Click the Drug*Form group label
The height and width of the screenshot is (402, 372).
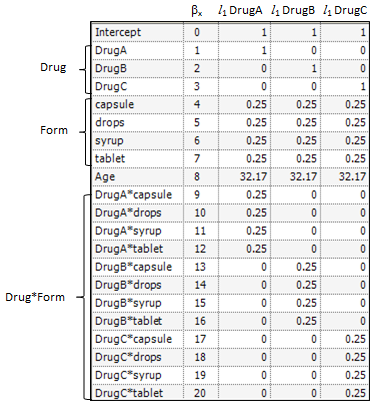(35, 297)
